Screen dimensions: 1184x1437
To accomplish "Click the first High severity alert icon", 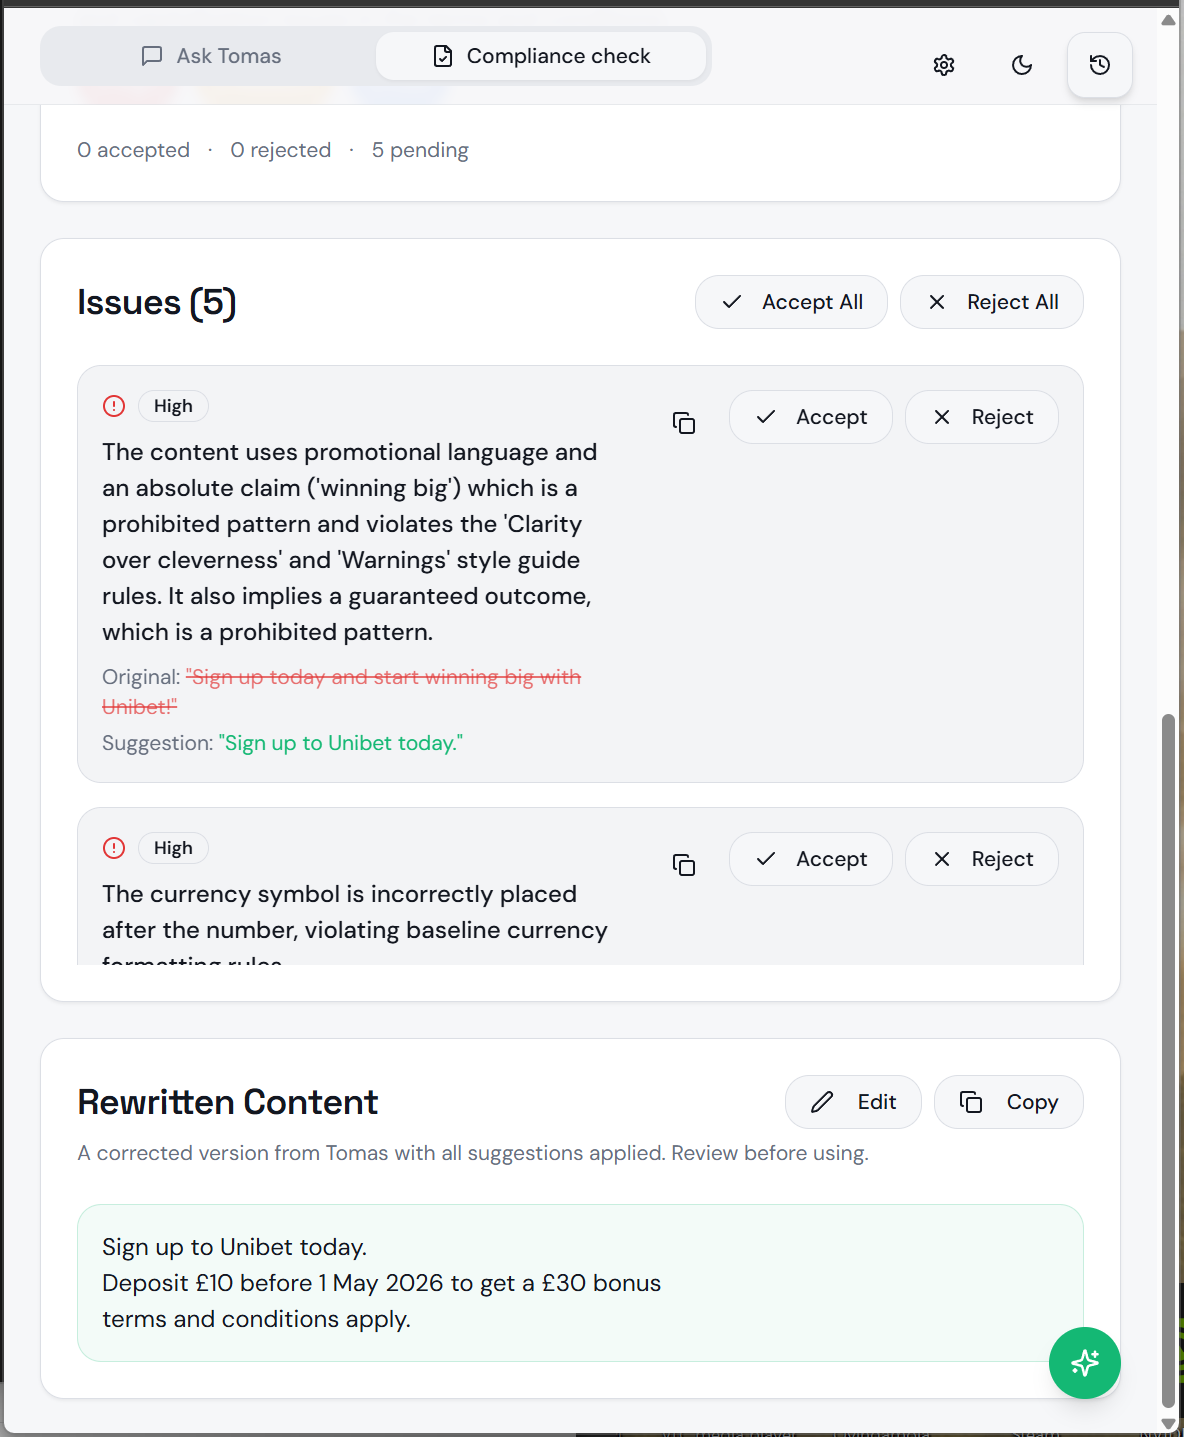I will click(114, 406).
